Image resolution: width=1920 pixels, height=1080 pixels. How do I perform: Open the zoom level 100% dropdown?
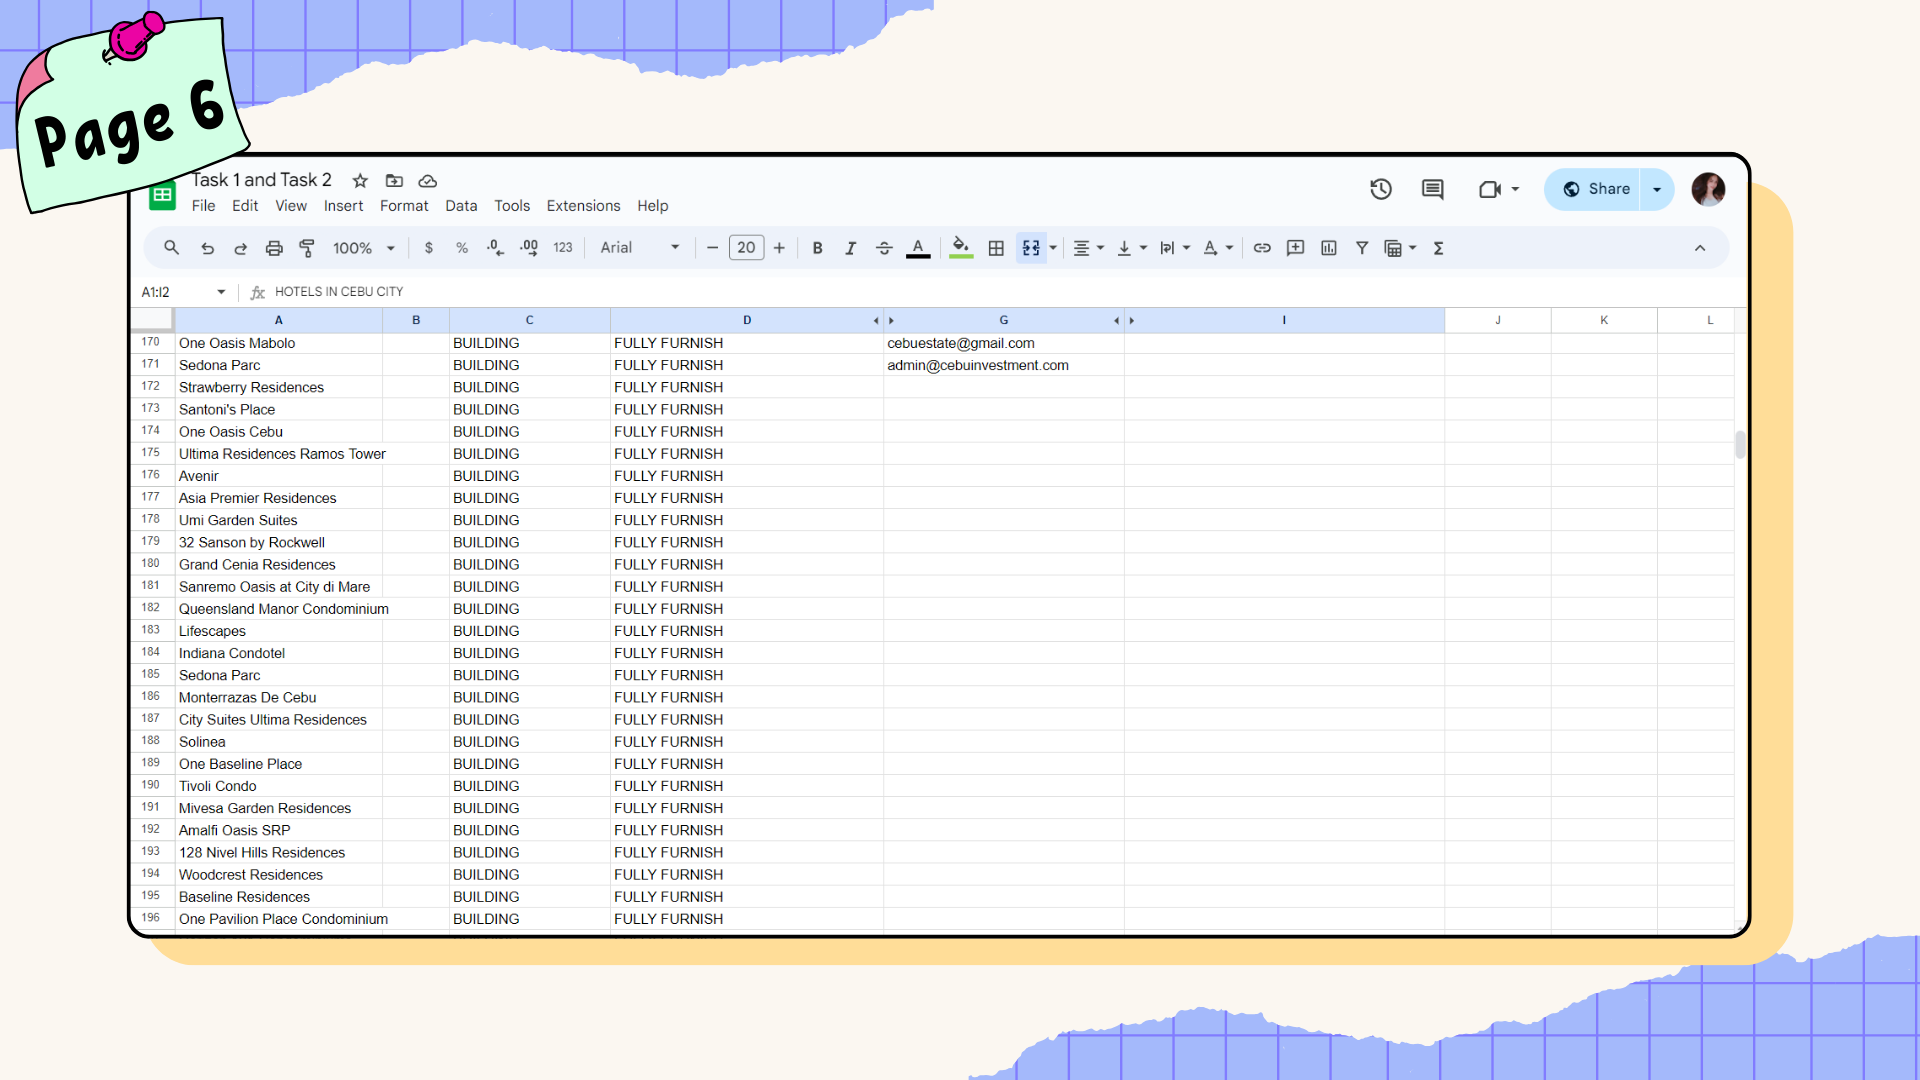pos(364,248)
